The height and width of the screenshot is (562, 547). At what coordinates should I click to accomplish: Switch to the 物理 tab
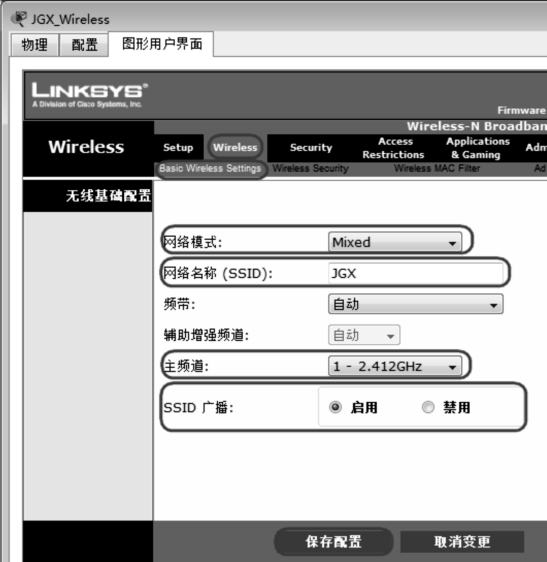pos(35,45)
